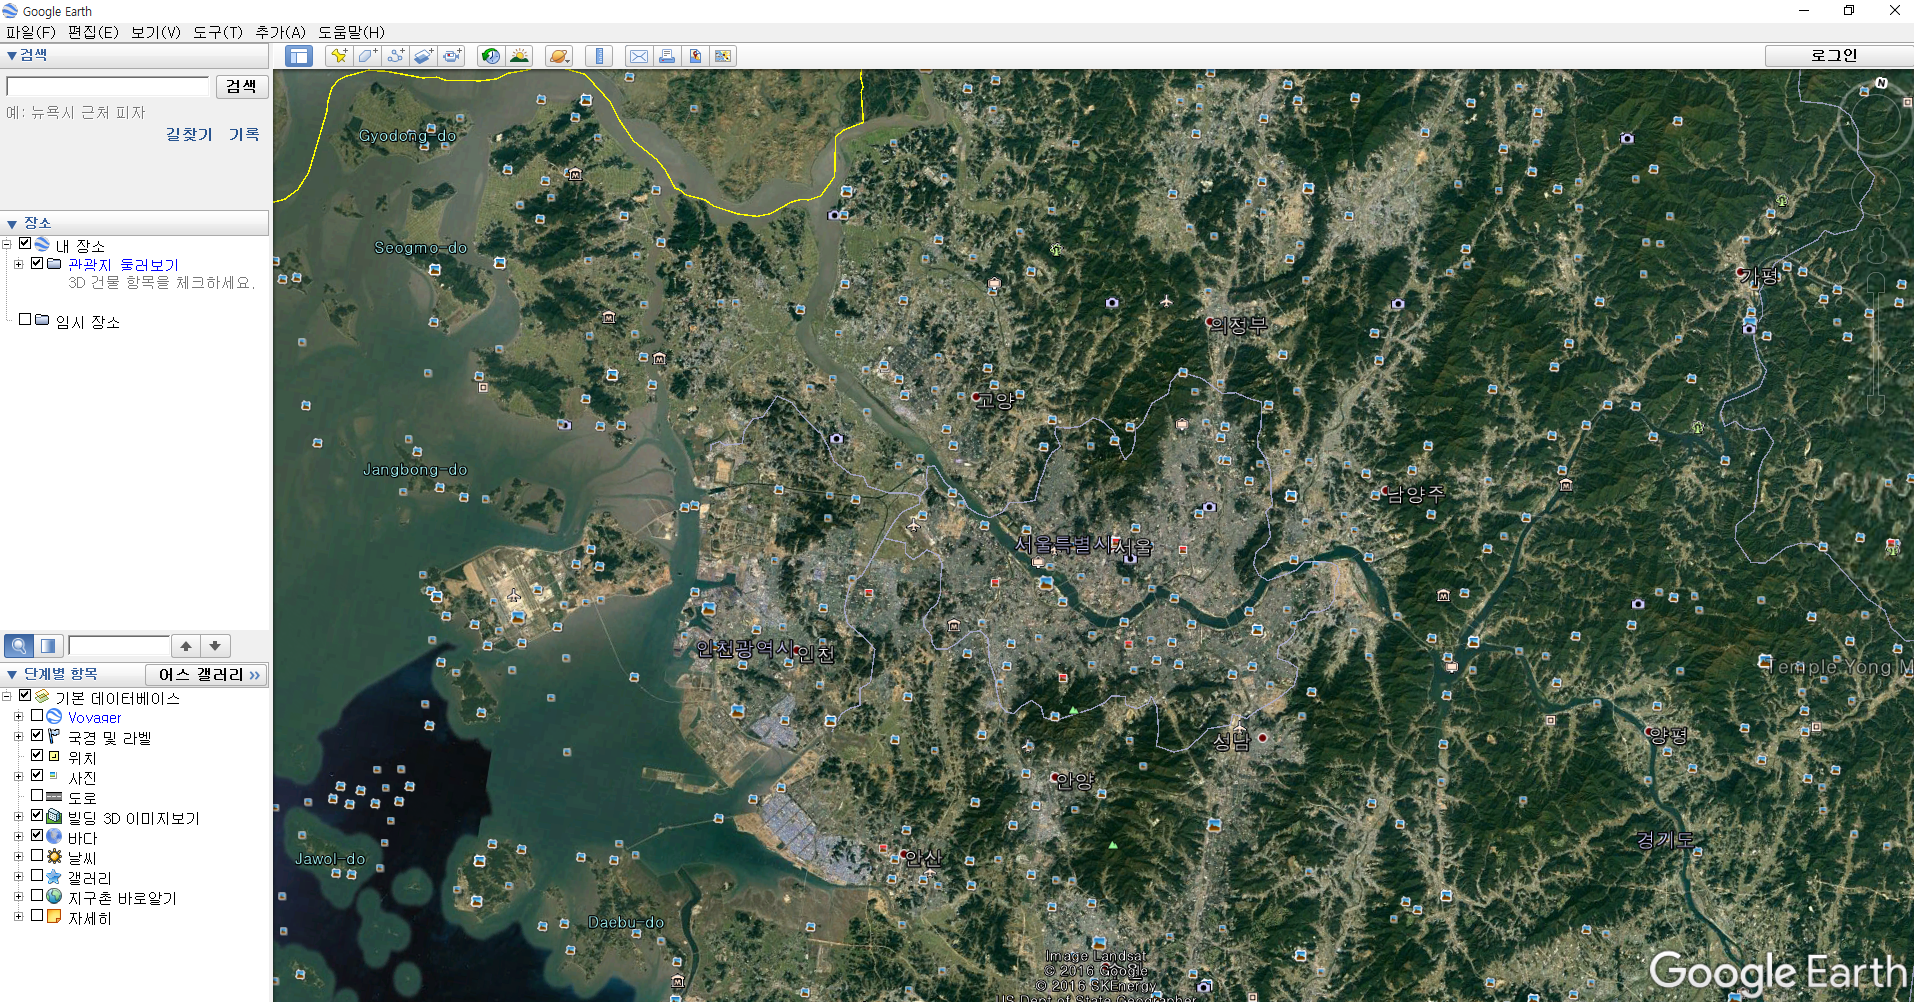The image size is (1914, 1002).
Task: Open the 편집(E) menu
Action: click(93, 32)
